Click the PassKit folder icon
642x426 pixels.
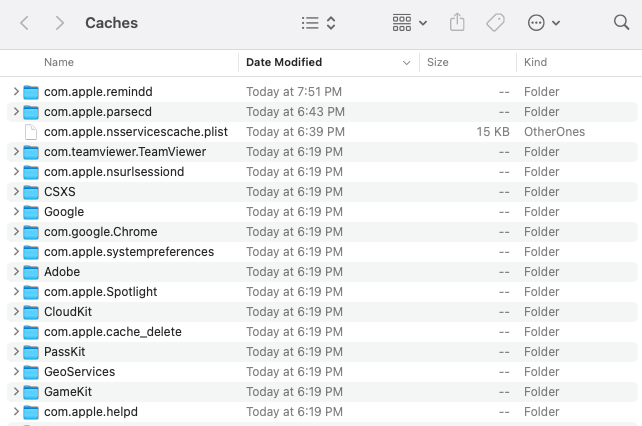31,353
